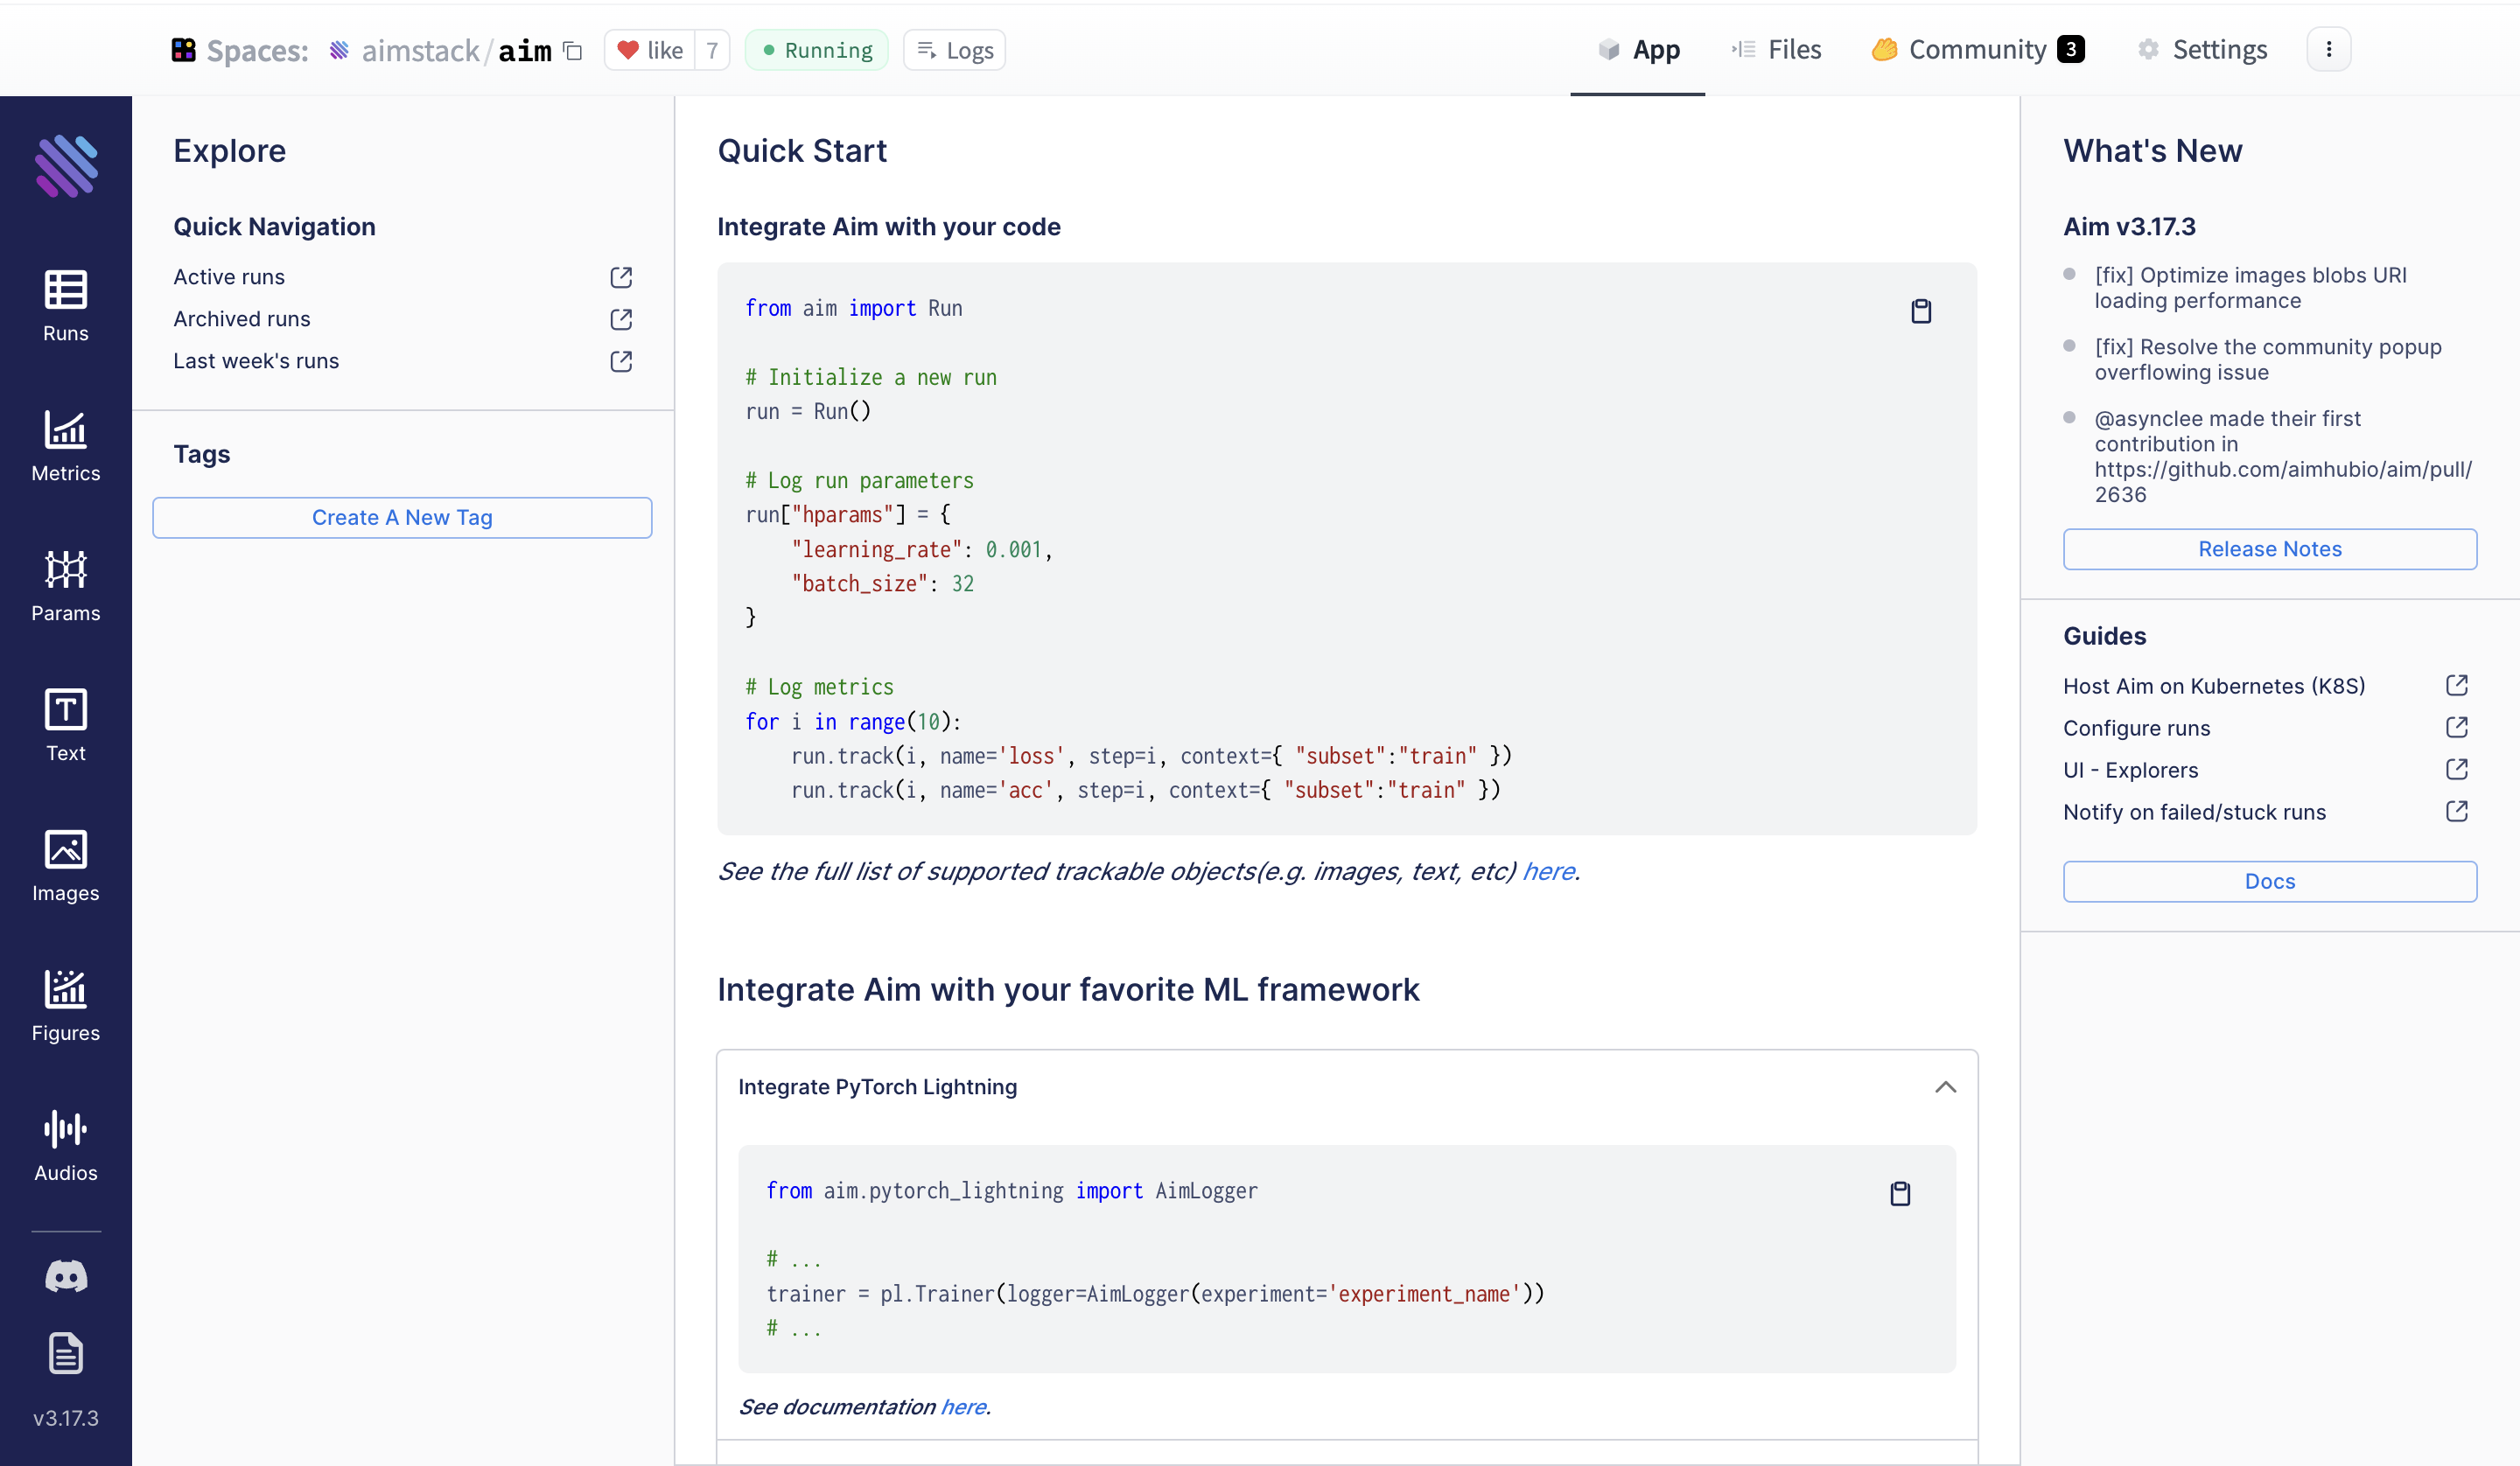Open Active runs external link icon
The height and width of the screenshot is (1466, 2520).
point(621,277)
